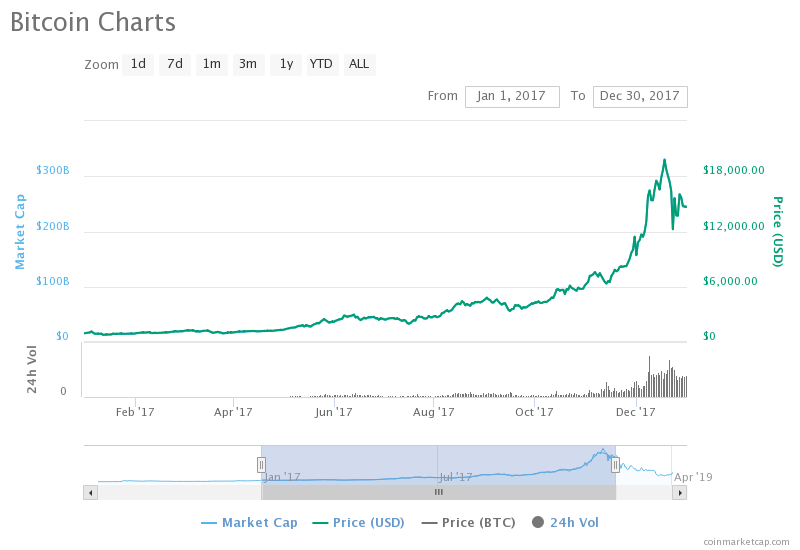800x550 pixels.
Task: Set zoom to 1d
Action: [138, 64]
